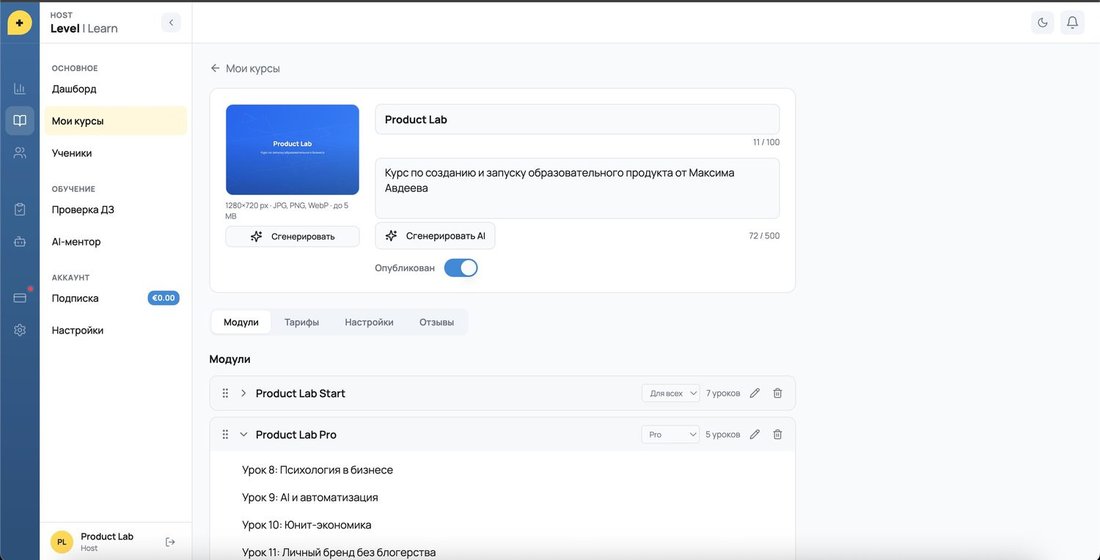The image size is (1100, 560).
Task: Open the dashboard bar-chart rail icon
Action: tap(20, 89)
